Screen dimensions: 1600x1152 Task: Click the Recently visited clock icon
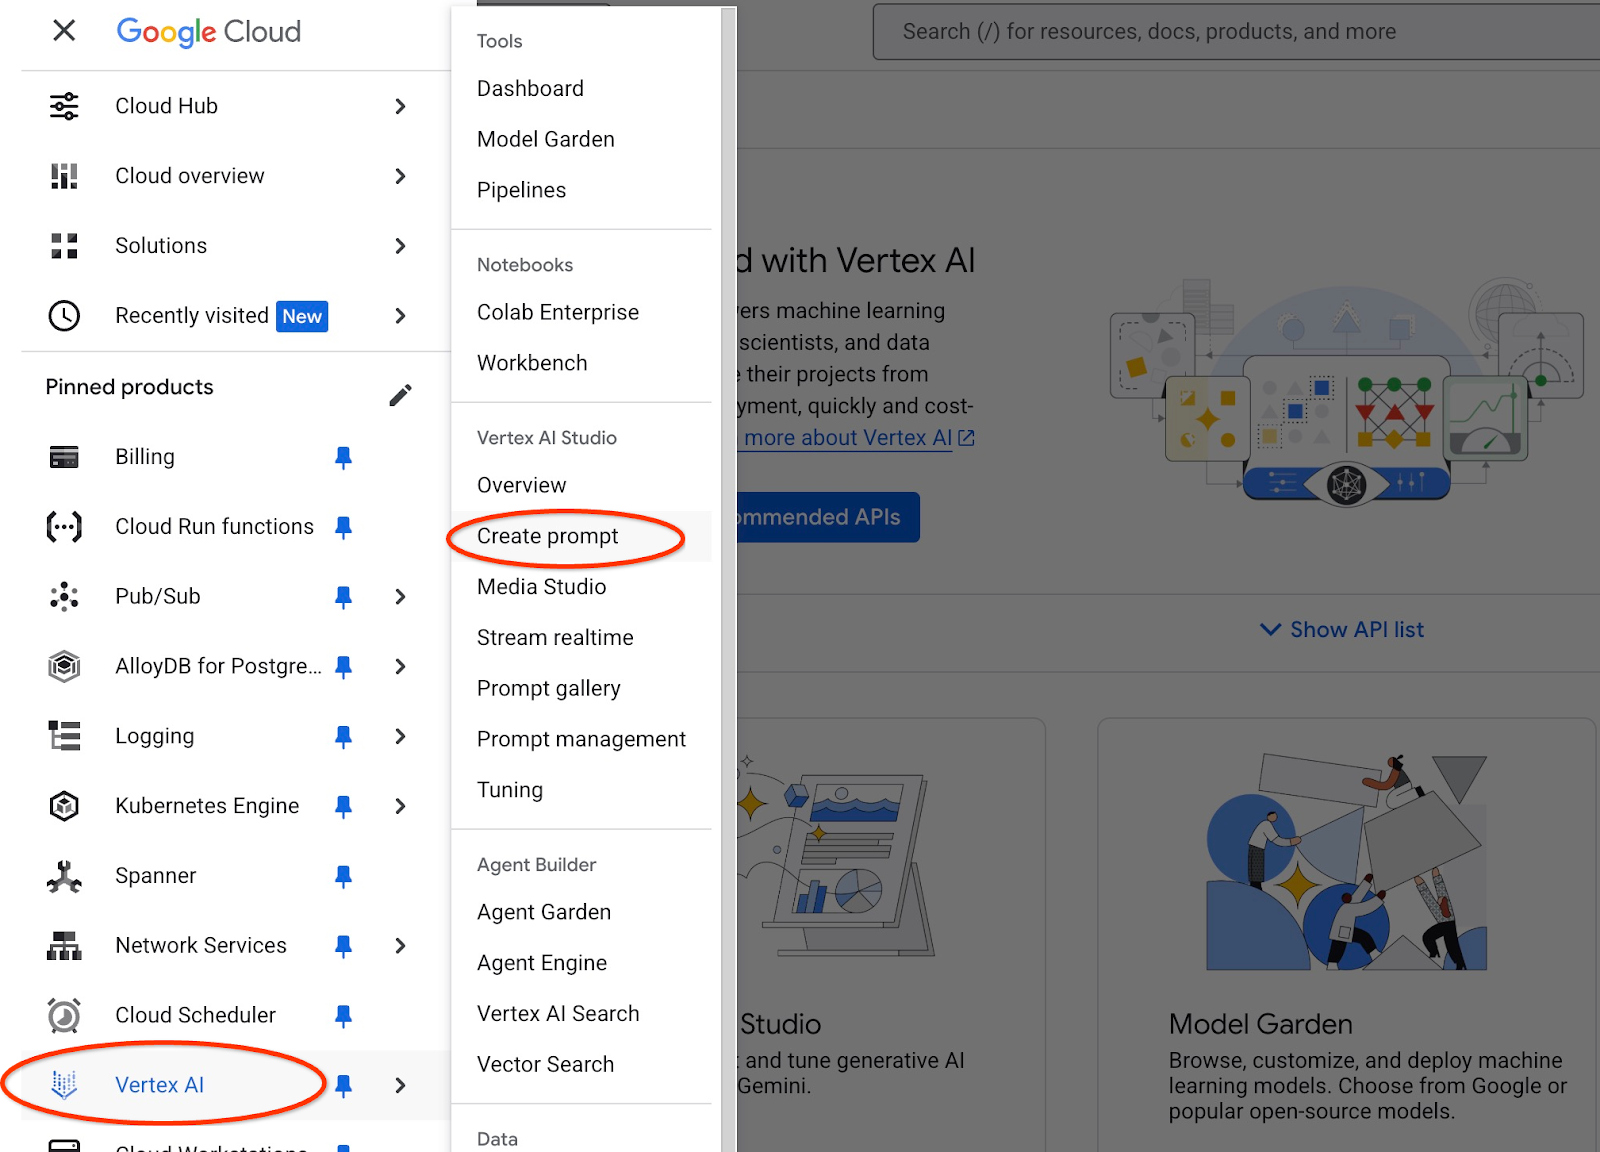64,316
